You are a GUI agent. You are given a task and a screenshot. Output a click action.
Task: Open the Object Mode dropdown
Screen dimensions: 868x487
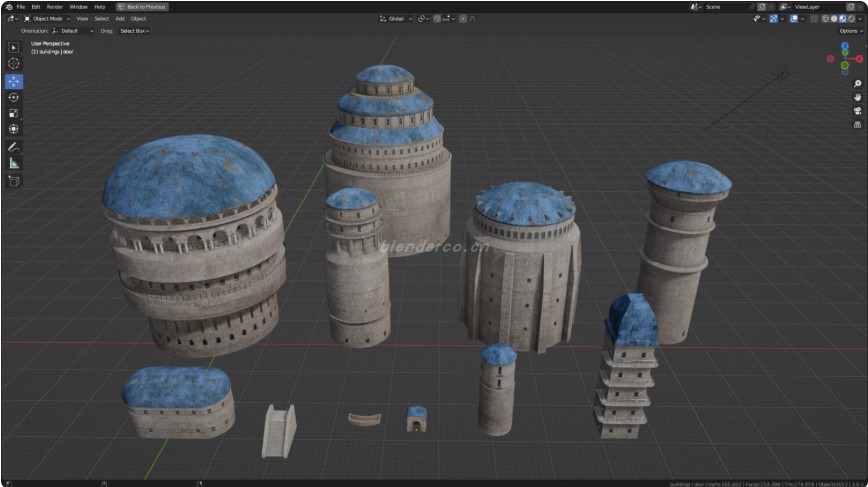pyautogui.click(x=47, y=19)
